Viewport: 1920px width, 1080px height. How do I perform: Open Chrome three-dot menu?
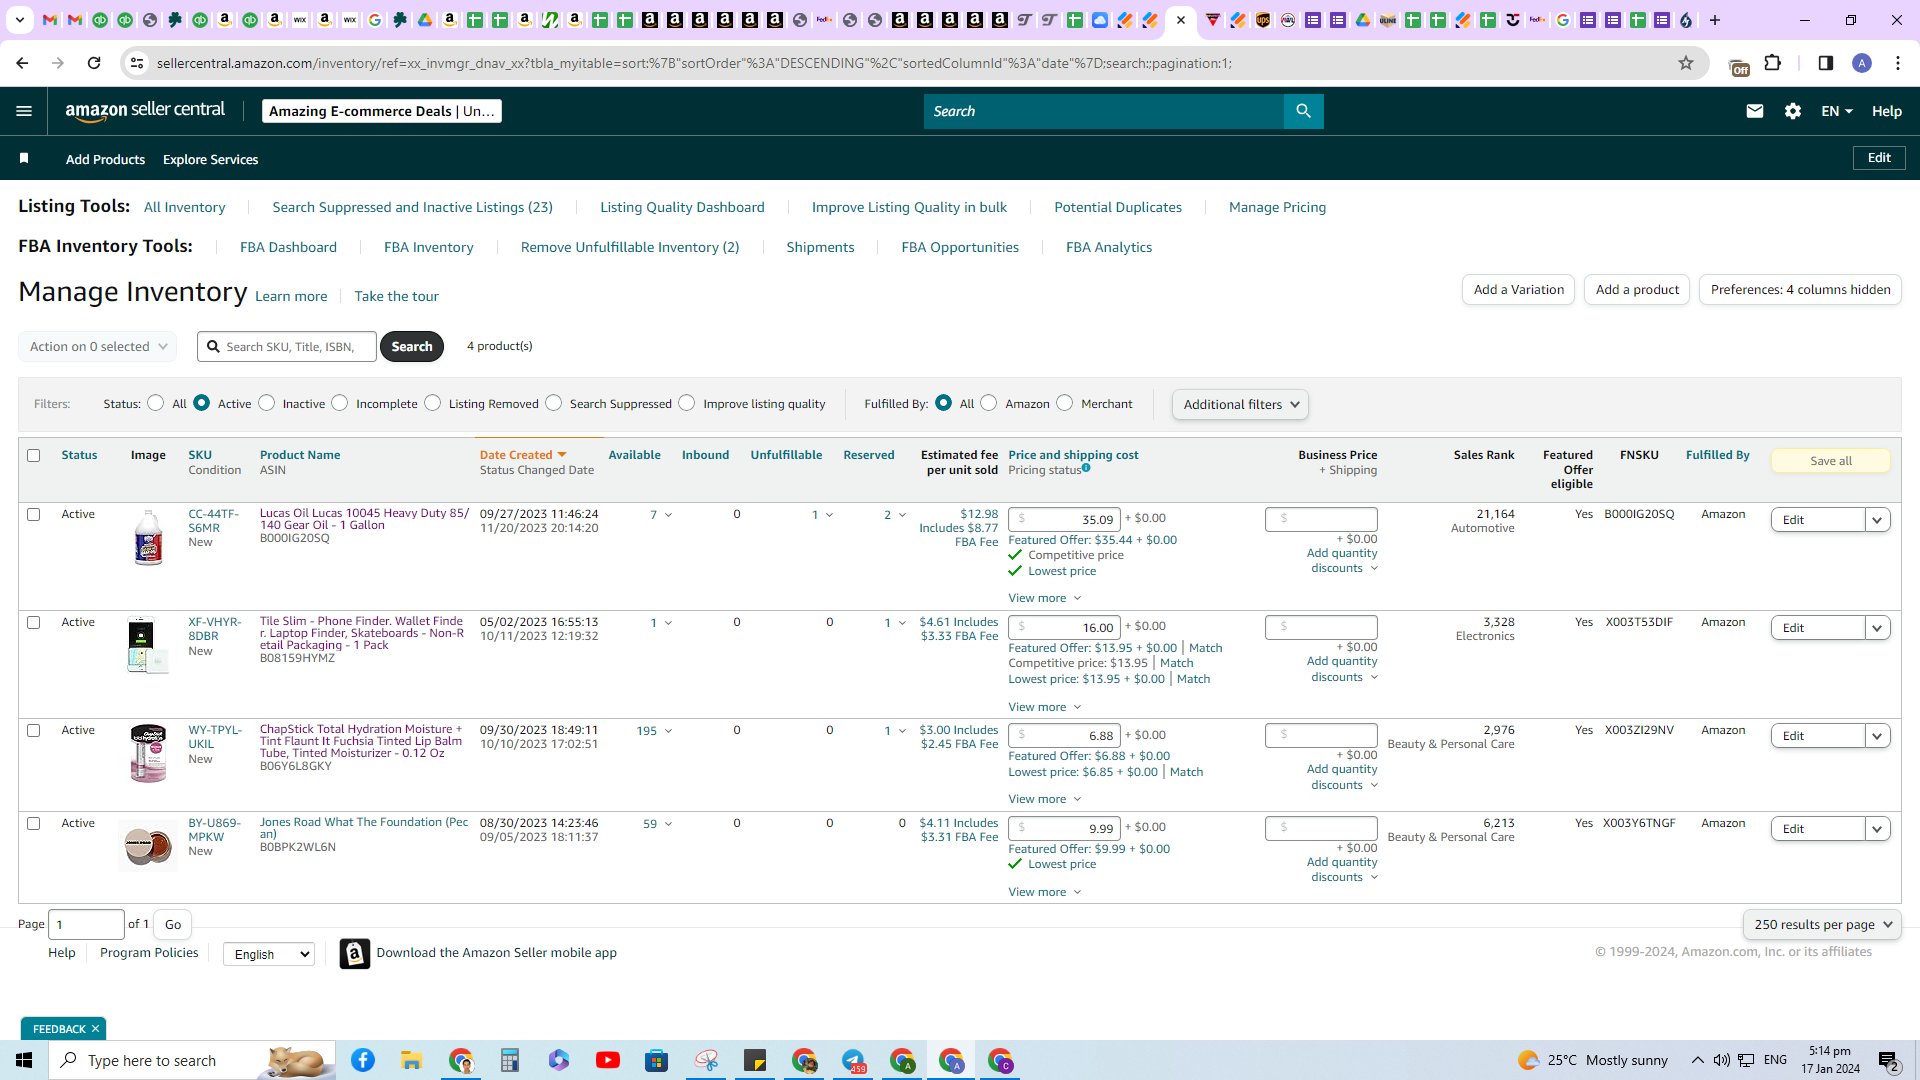point(1898,63)
